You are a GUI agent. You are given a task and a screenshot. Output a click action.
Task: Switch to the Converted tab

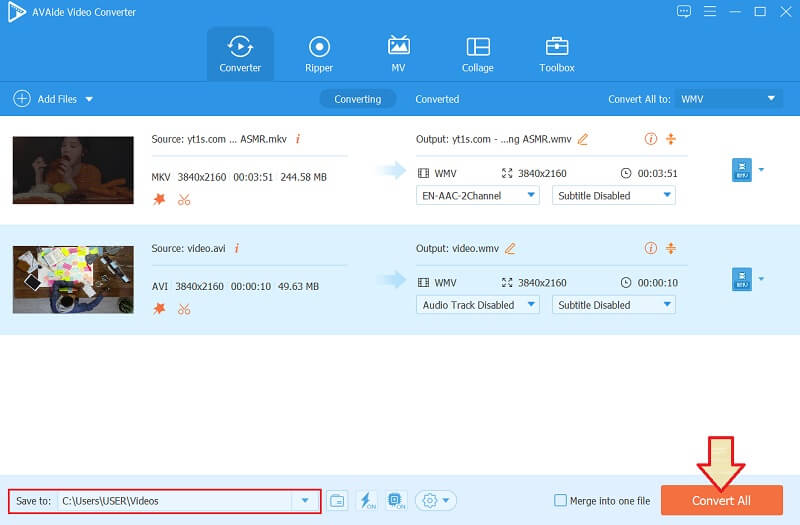[437, 99]
